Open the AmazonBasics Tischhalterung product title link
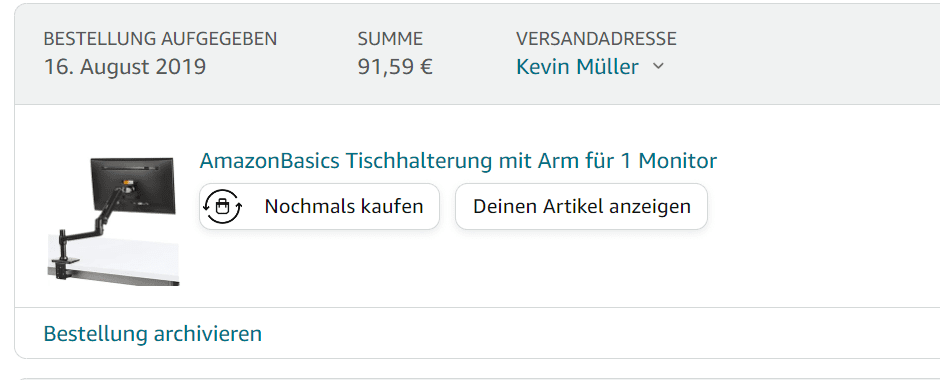Image resolution: width=940 pixels, height=380 pixels. coord(458,161)
